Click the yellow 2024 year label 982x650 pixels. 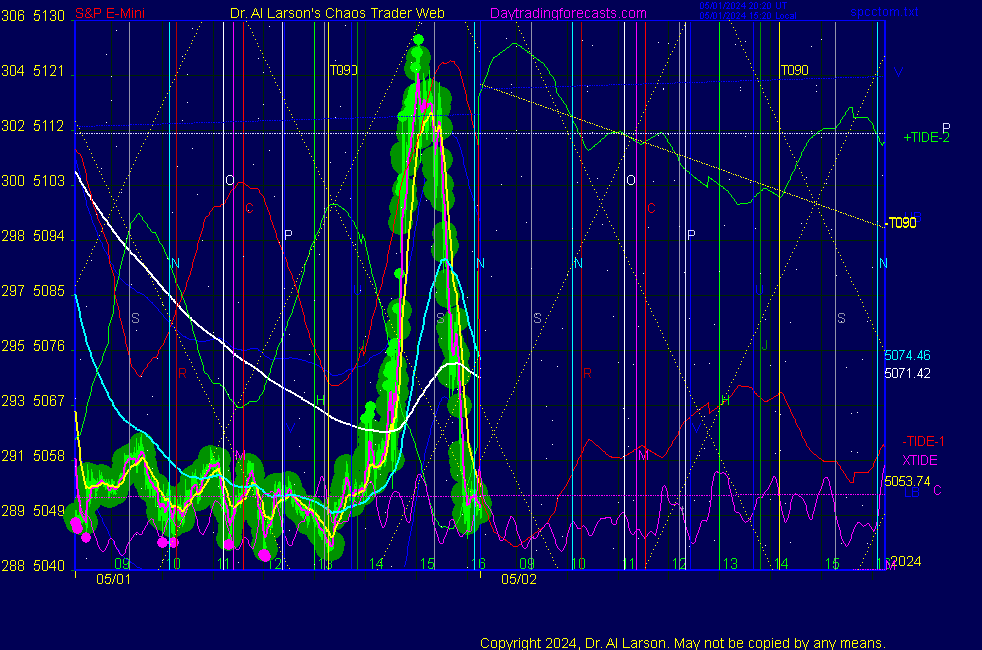click(905, 562)
